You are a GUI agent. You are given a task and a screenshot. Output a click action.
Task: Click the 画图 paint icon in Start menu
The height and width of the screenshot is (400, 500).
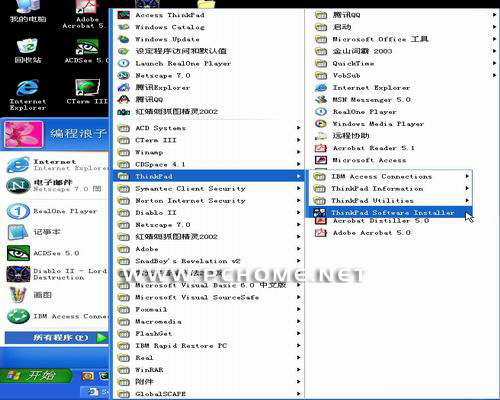point(18,295)
